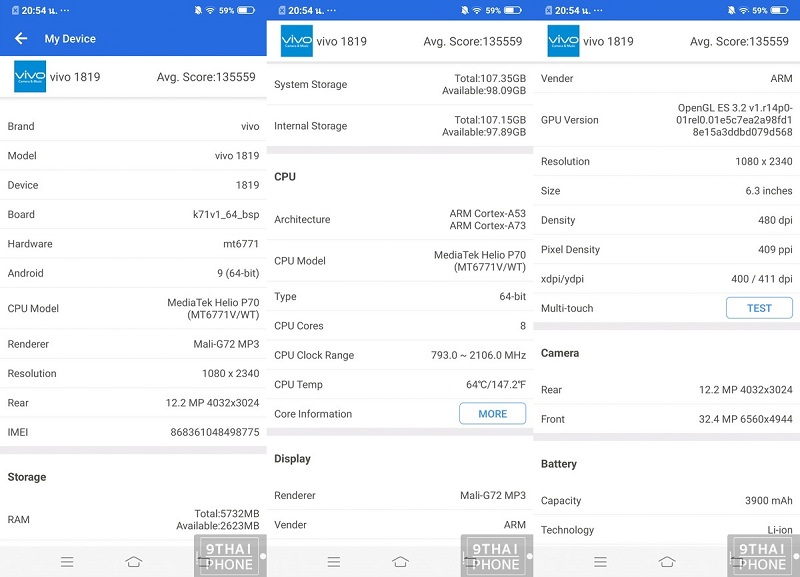Select the Rear camera row on left screen

(133, 403)
